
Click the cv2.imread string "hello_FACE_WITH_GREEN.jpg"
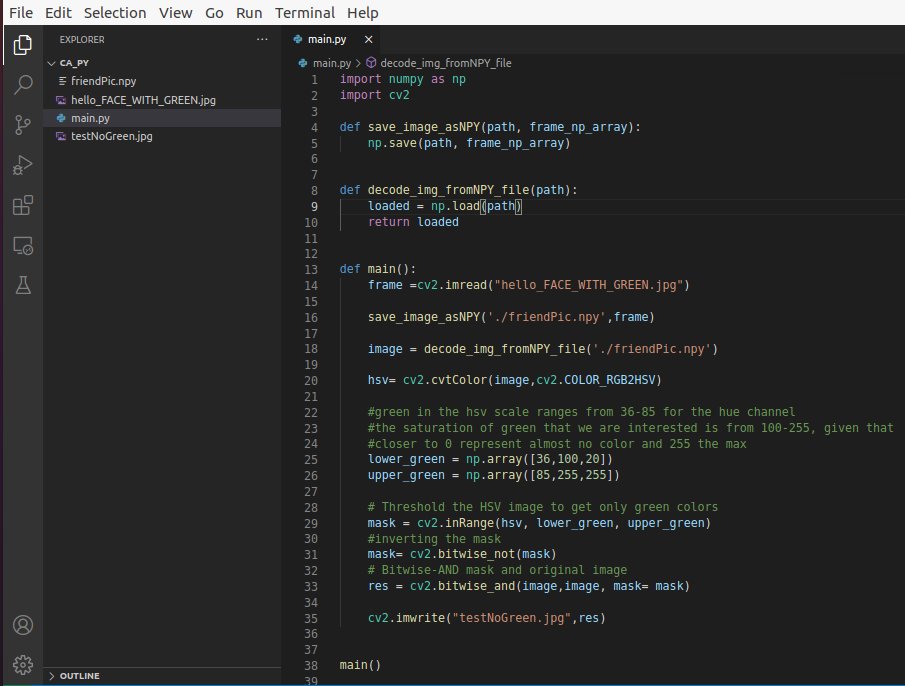(589, 285)
